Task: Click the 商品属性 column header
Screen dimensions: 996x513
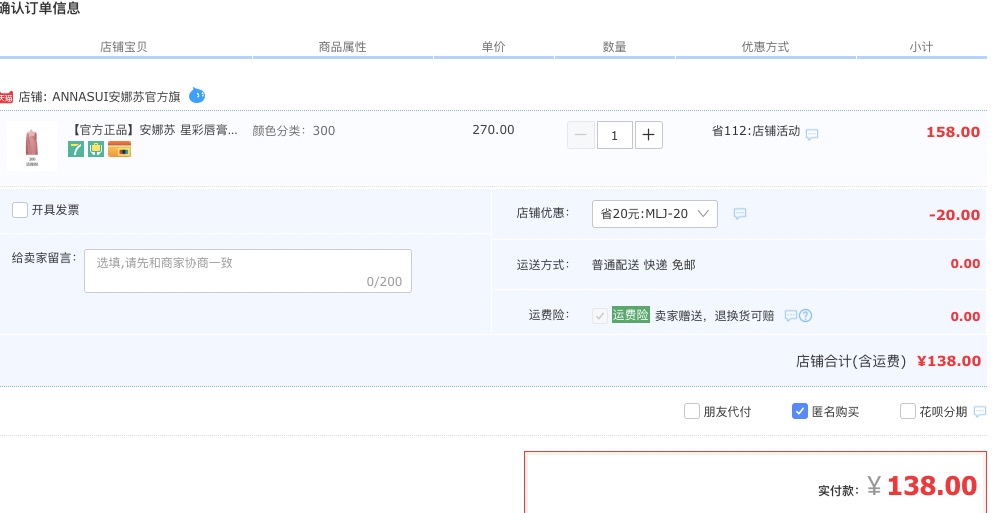Action: click(x=342, y=46)
